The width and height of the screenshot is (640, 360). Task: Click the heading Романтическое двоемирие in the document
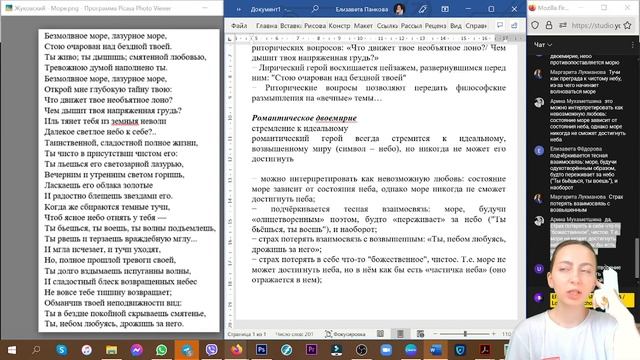304,118
